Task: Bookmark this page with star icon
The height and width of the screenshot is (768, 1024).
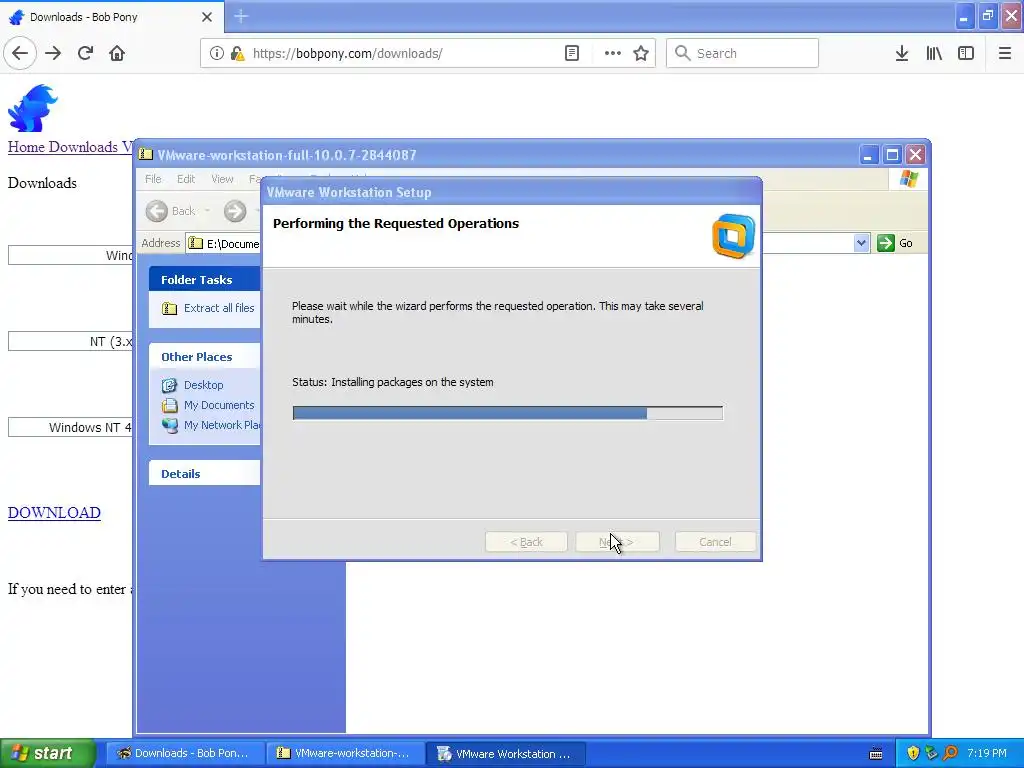Action: tap(641, 54)
